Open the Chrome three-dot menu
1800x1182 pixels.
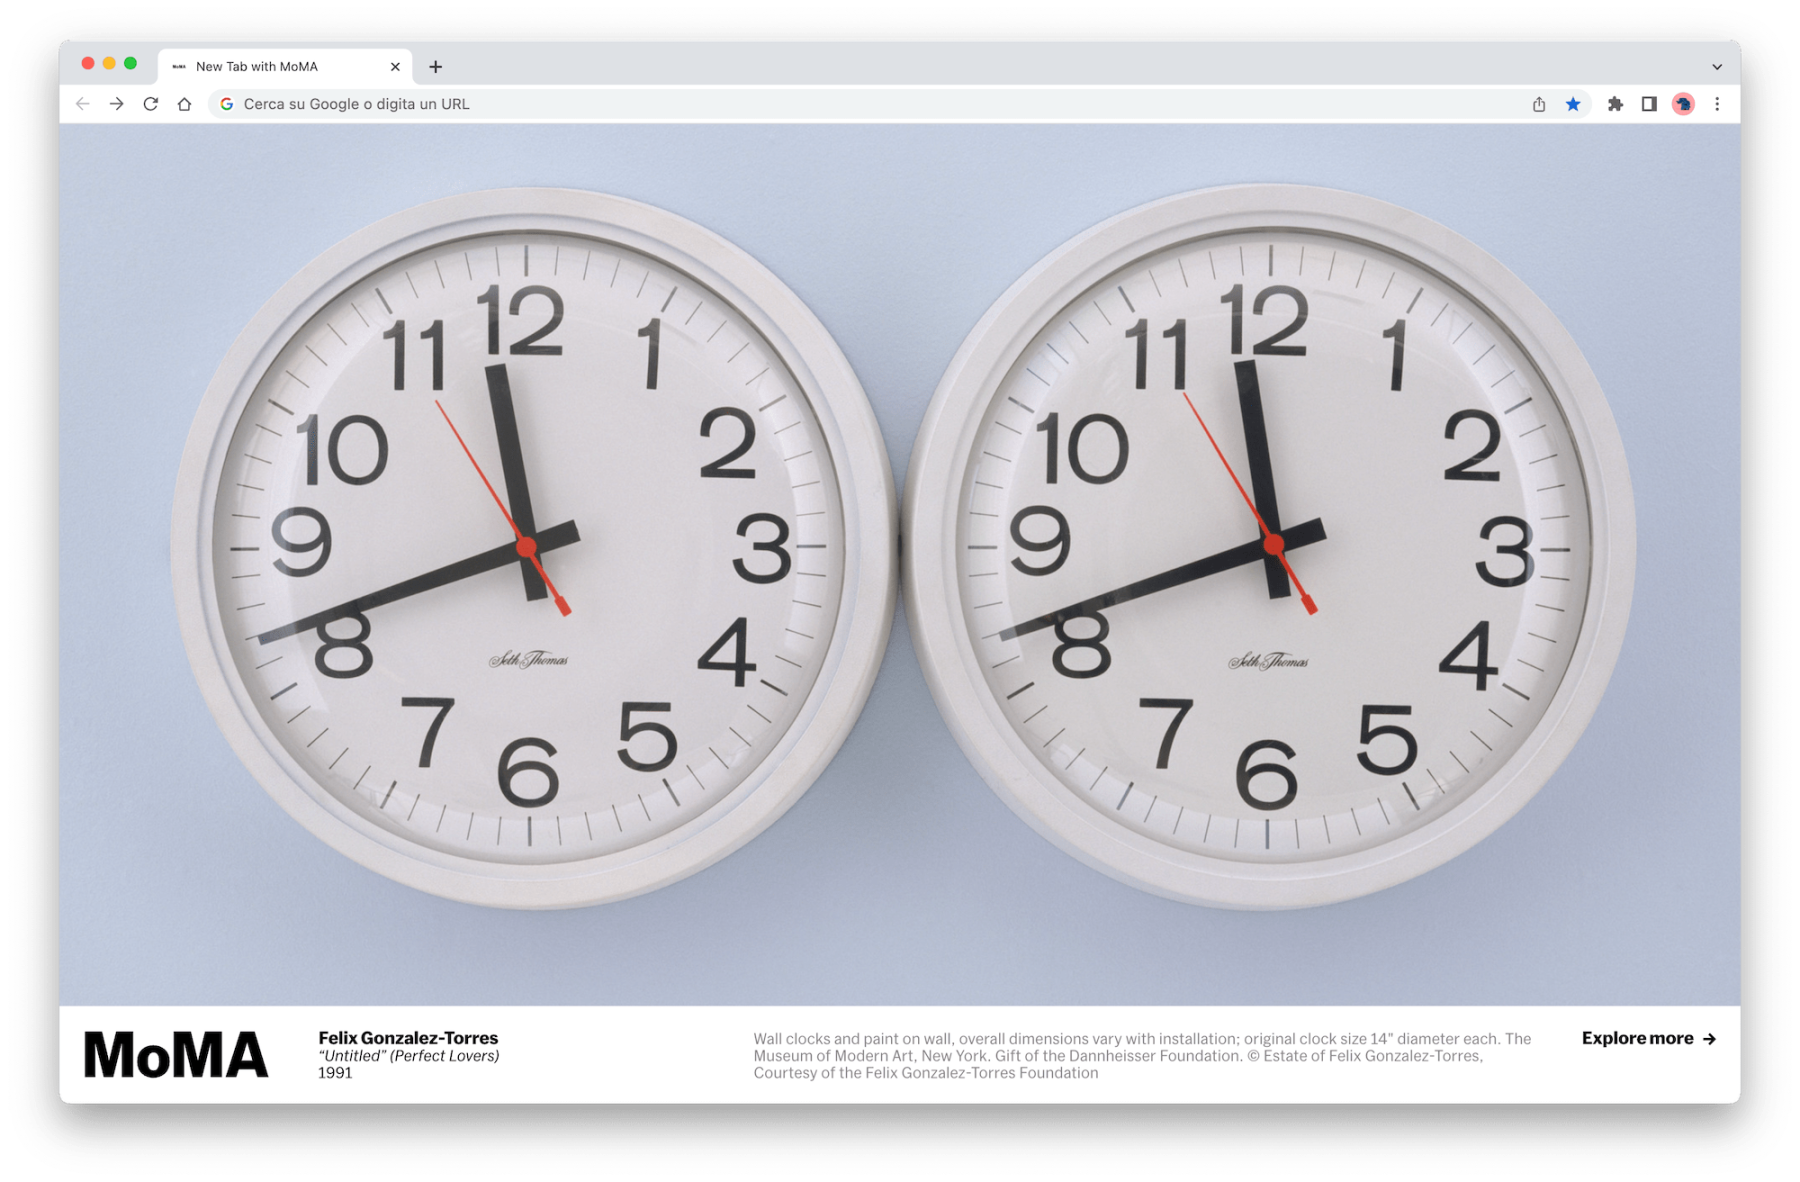pos(1717,104)
